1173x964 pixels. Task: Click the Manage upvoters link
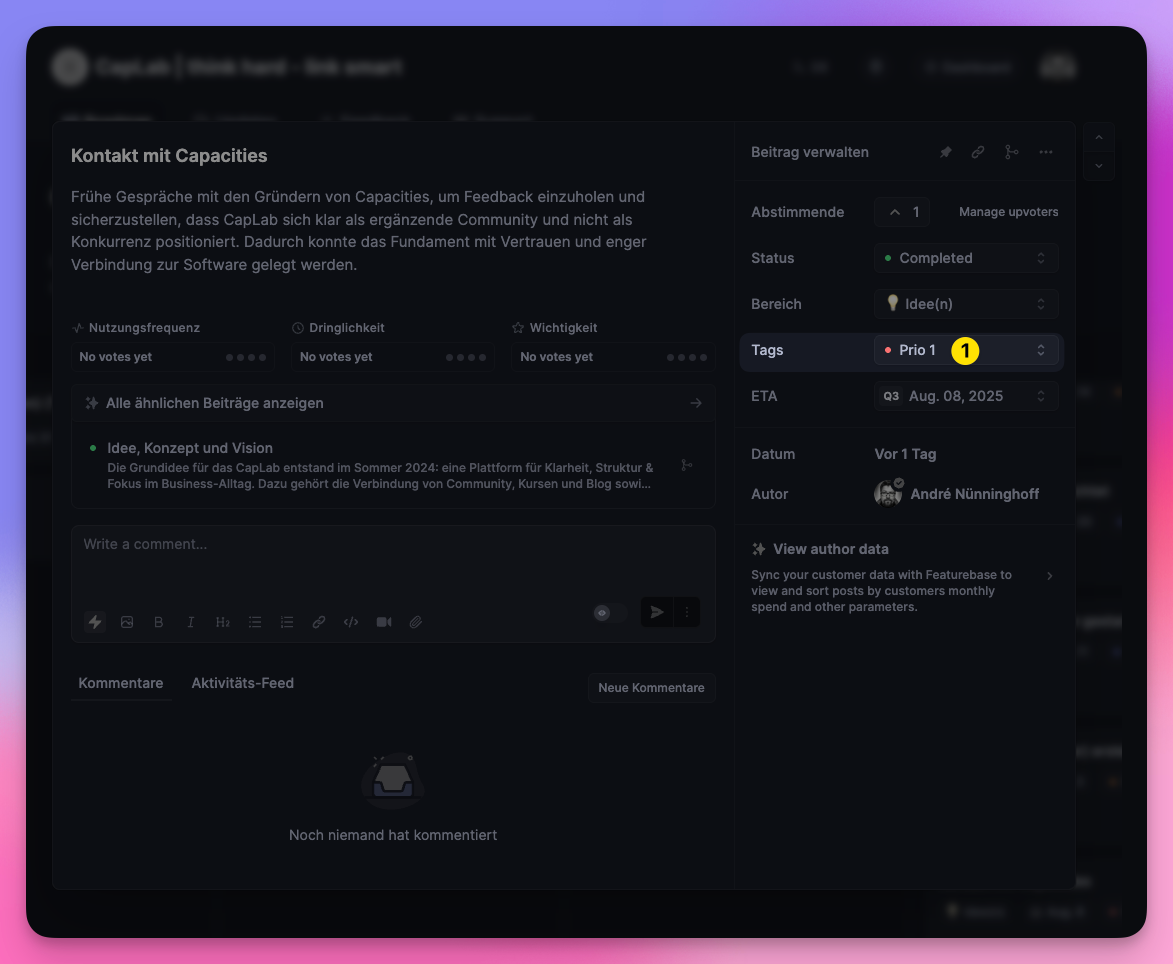click(1008, 212)
